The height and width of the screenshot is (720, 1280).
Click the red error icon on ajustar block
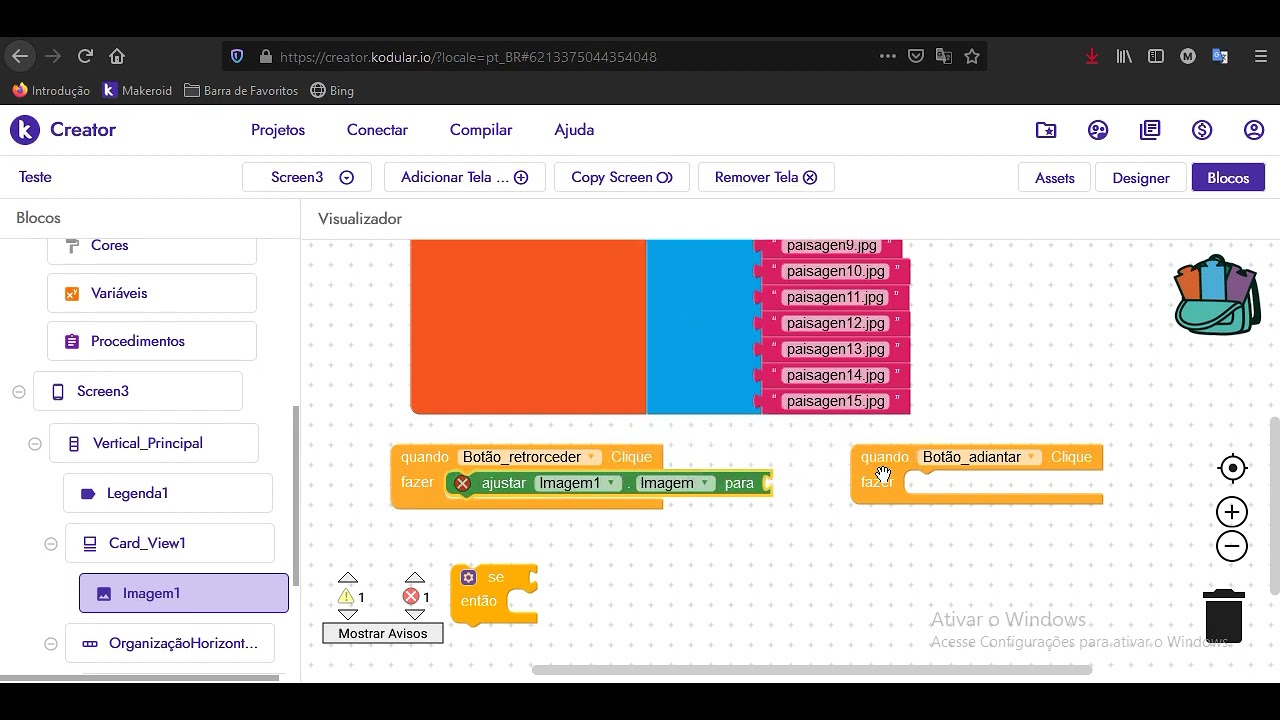point(462,483)
